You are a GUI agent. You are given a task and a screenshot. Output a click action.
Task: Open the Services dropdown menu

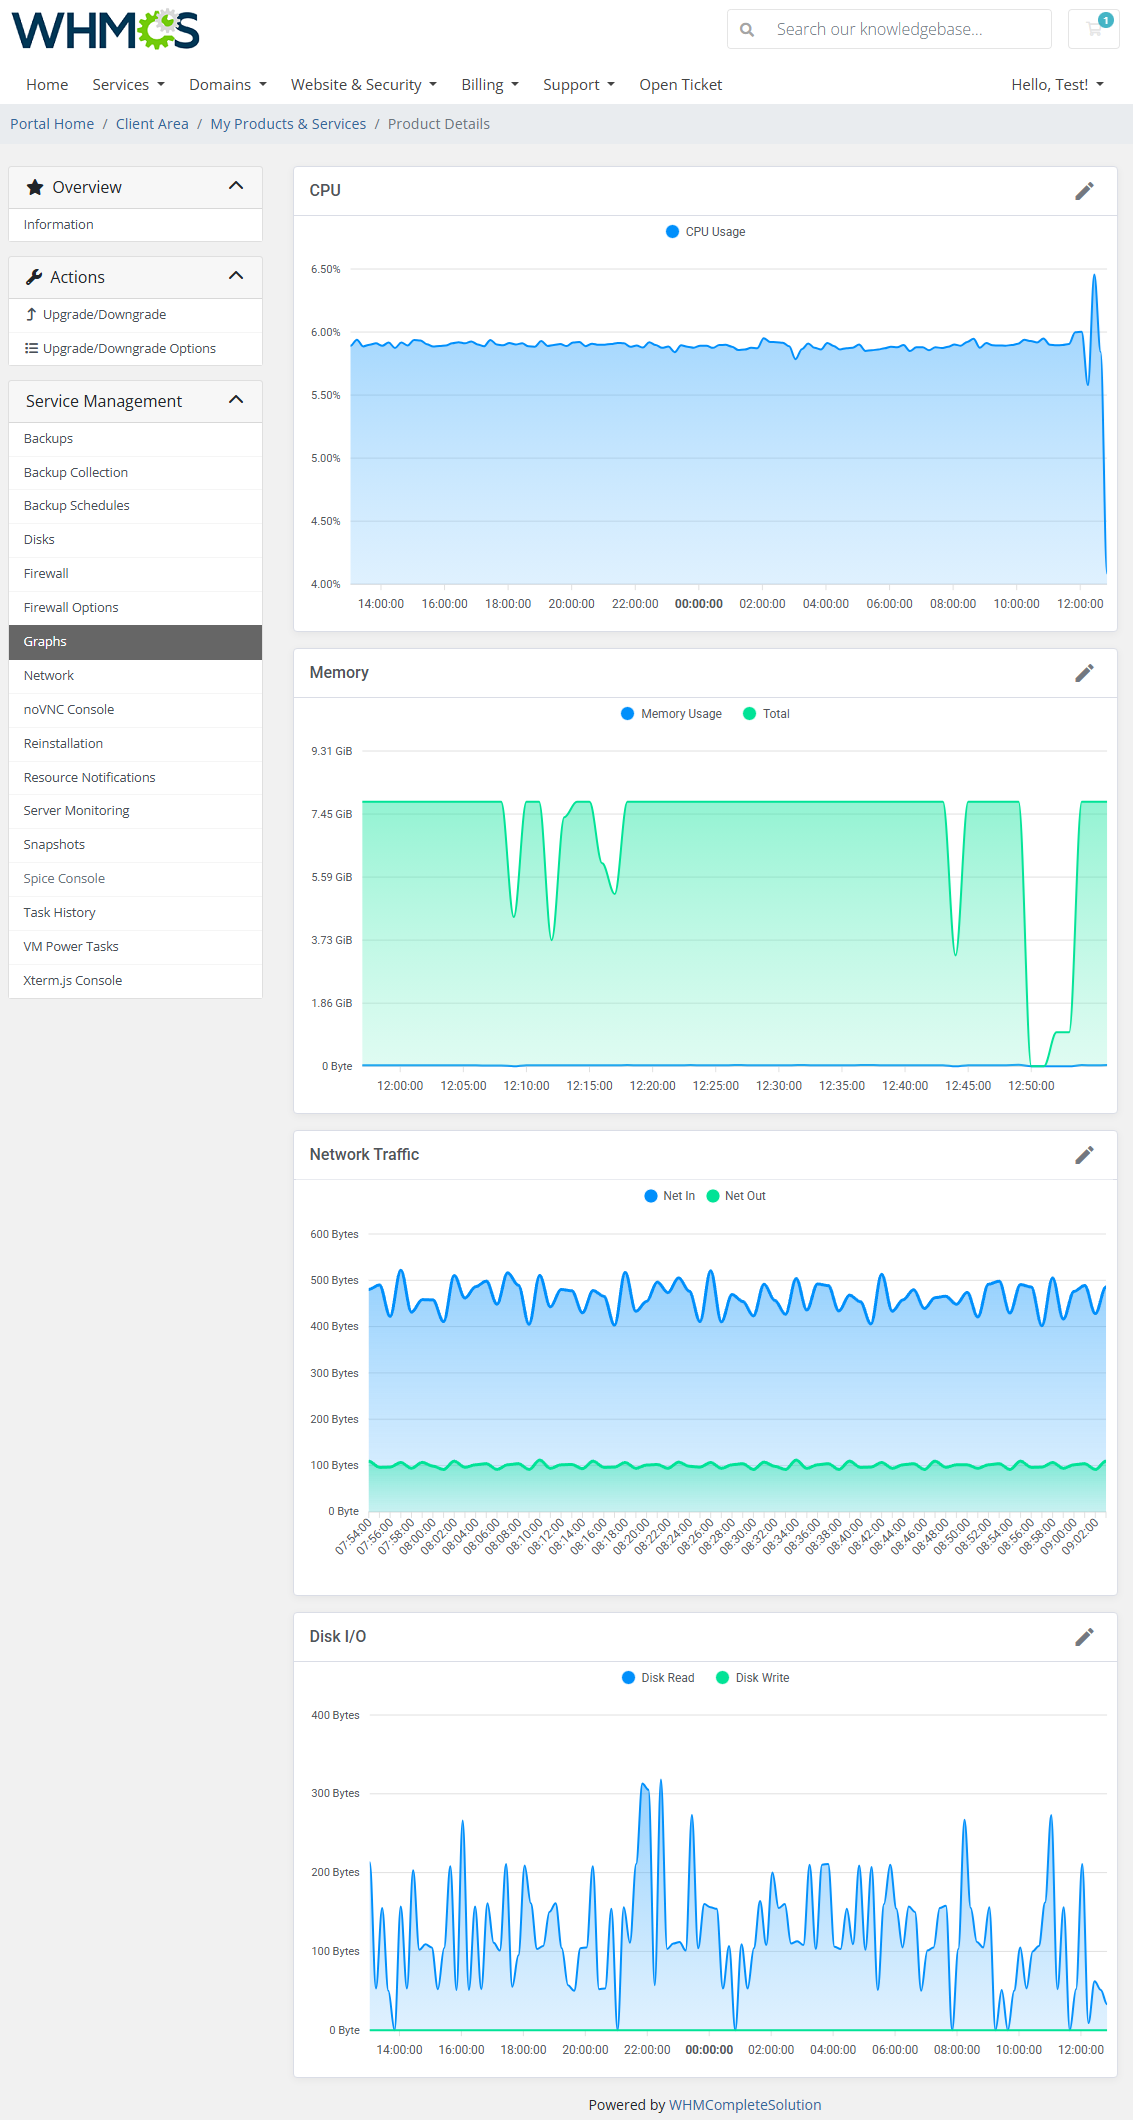(128, 85)
